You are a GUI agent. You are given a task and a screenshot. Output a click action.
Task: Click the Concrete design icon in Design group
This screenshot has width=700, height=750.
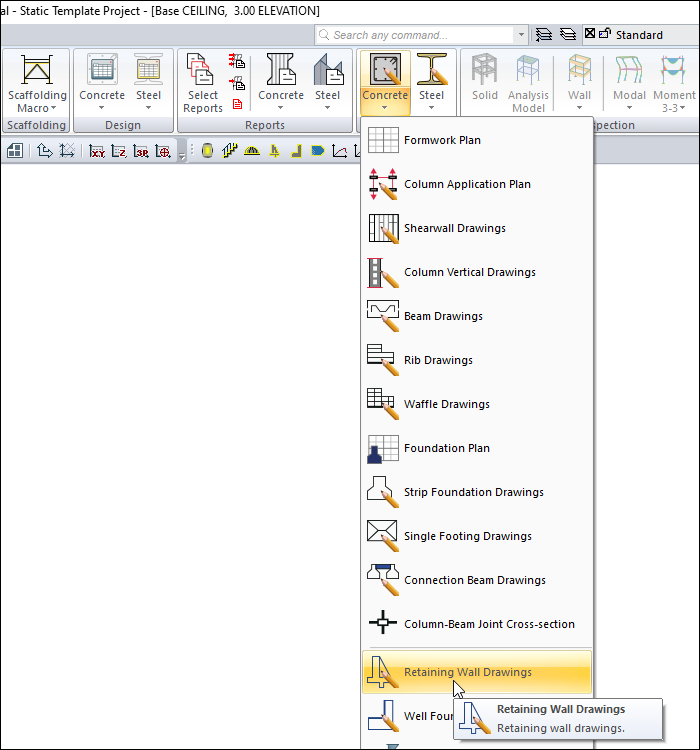[x=102, y=69]
